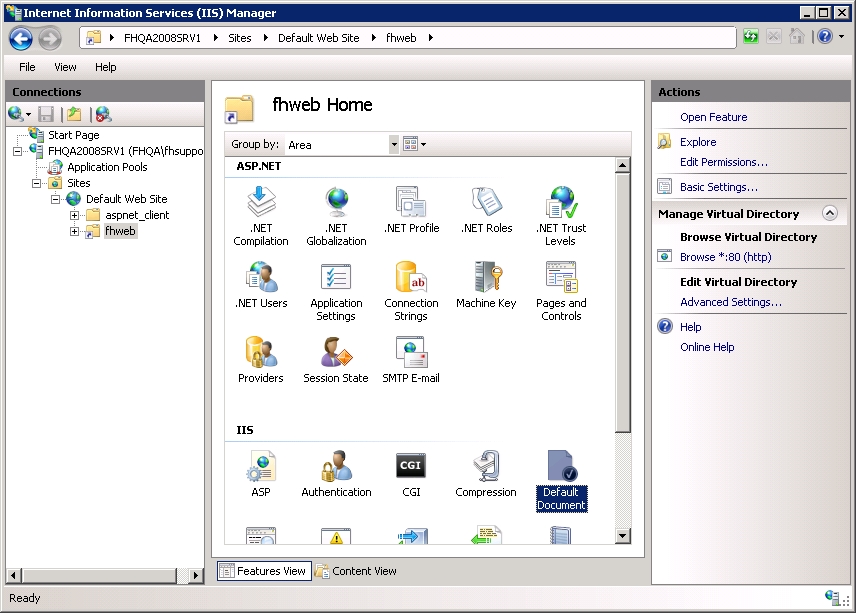Open the Compression feature
Screen dimensions: 856x613
tap(486, 474)
